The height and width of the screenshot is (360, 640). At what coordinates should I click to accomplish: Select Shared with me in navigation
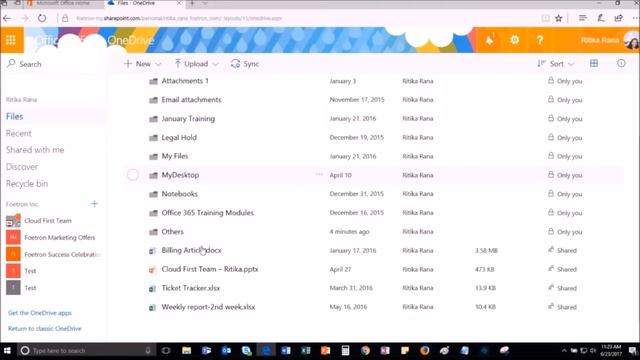(x=35, y=150)
